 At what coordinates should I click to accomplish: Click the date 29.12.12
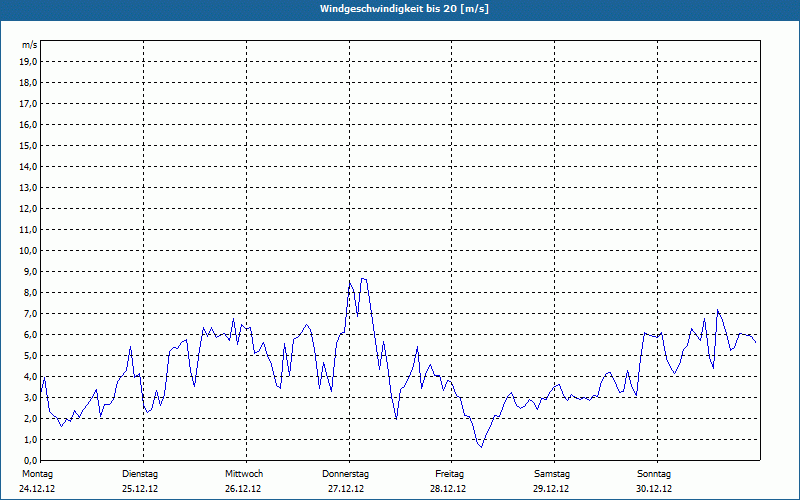(x=551, y=489)
